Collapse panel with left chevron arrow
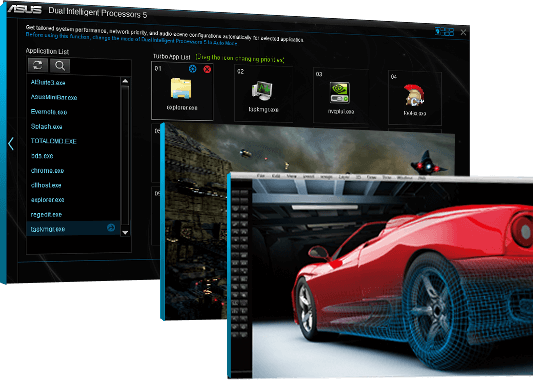This screenshot has height=380, width=533. [x=11, y=144]
